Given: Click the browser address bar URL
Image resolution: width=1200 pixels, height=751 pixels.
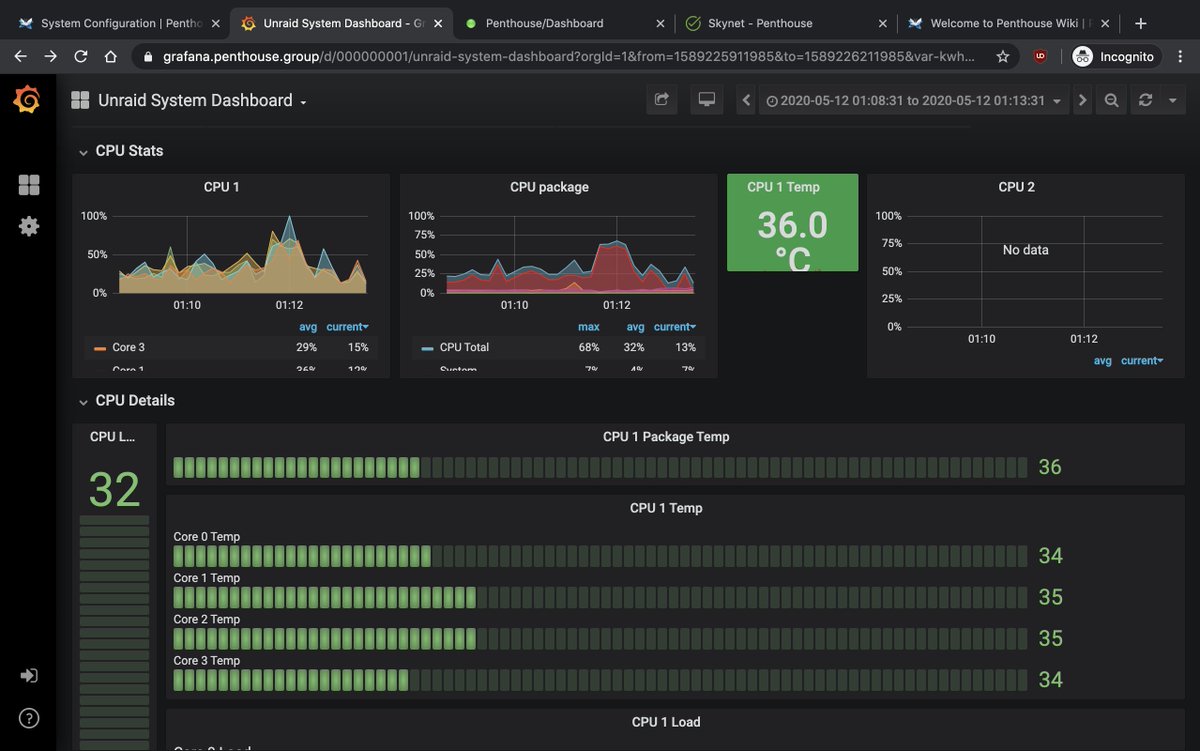Looking at the screenshot, I should pyautogui.click(x=568, y=57).
